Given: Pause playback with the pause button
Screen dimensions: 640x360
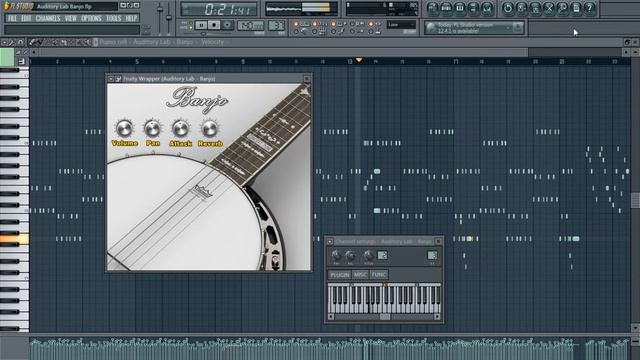Looking at the screenshot, I should click(x=201, y=25).
